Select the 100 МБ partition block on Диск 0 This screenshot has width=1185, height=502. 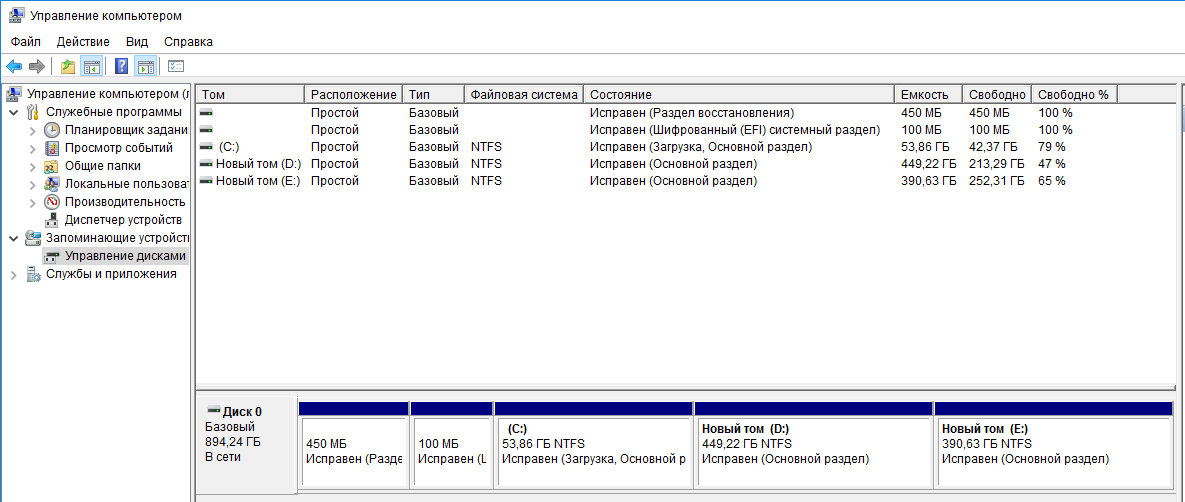click(451, 445)
